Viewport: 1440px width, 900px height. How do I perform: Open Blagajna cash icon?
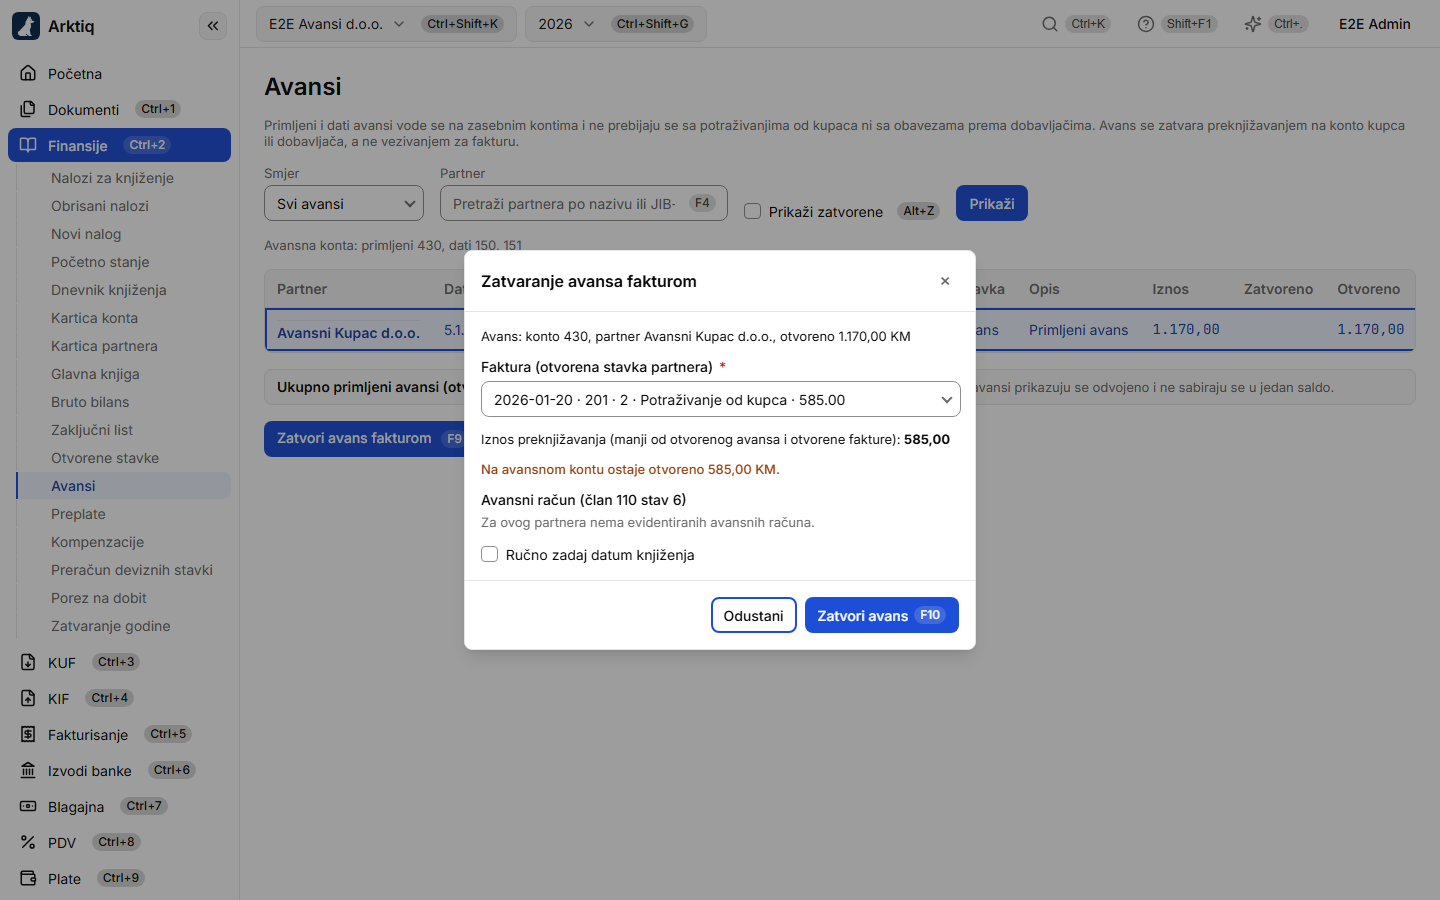click(x=28, y=806)
